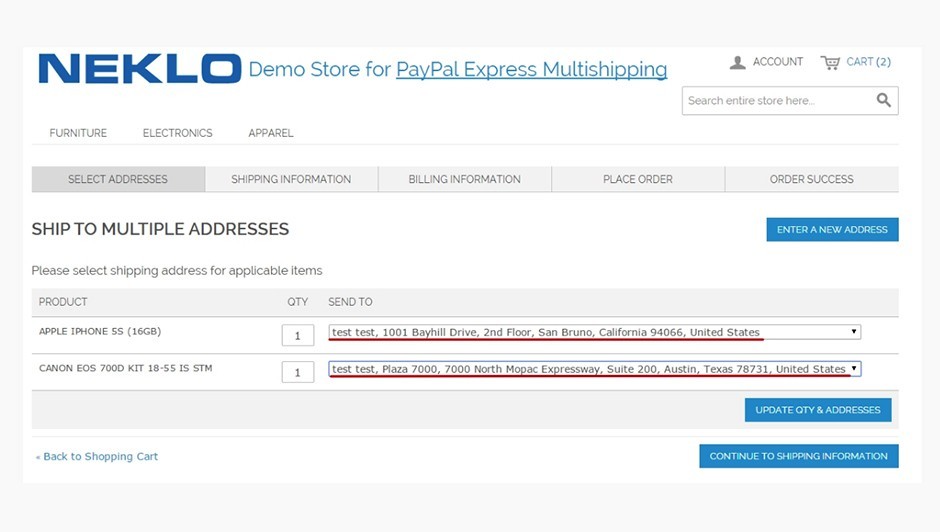
Task: Click CONTINUE TO SHIPPING INFORMATION button
Action: point(799,456)
